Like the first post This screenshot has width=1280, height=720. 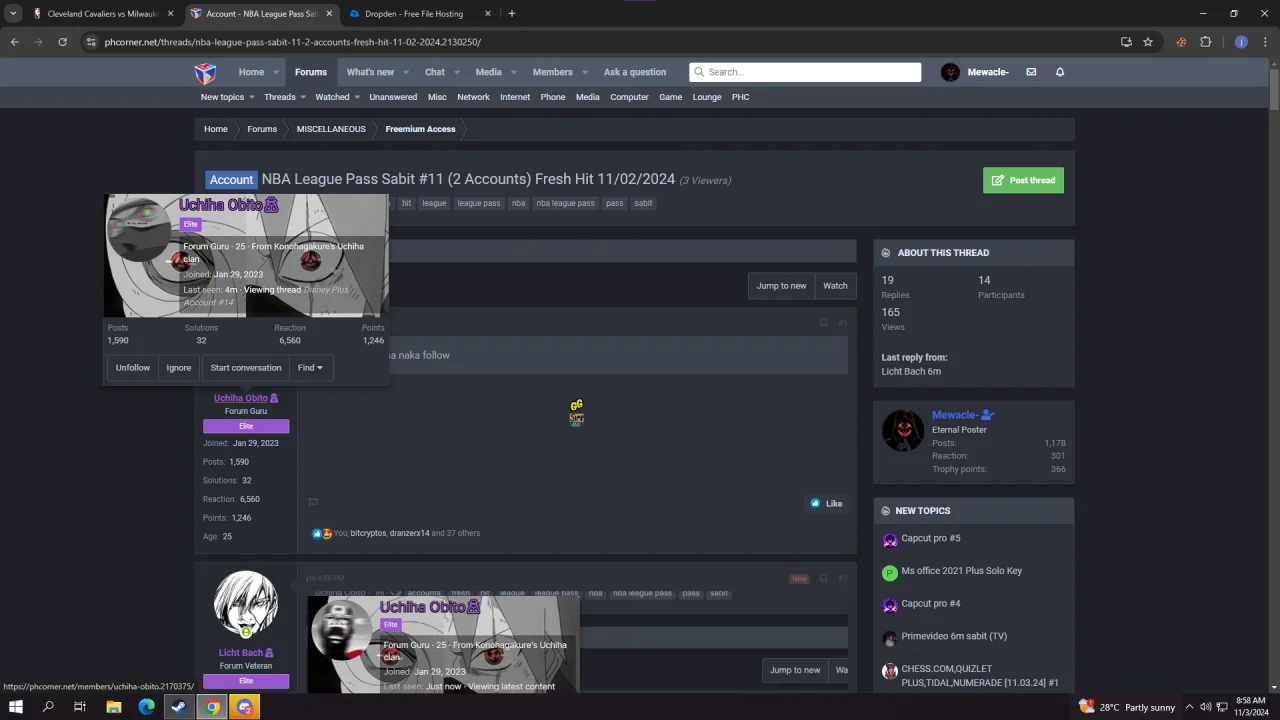click(827, 504)
